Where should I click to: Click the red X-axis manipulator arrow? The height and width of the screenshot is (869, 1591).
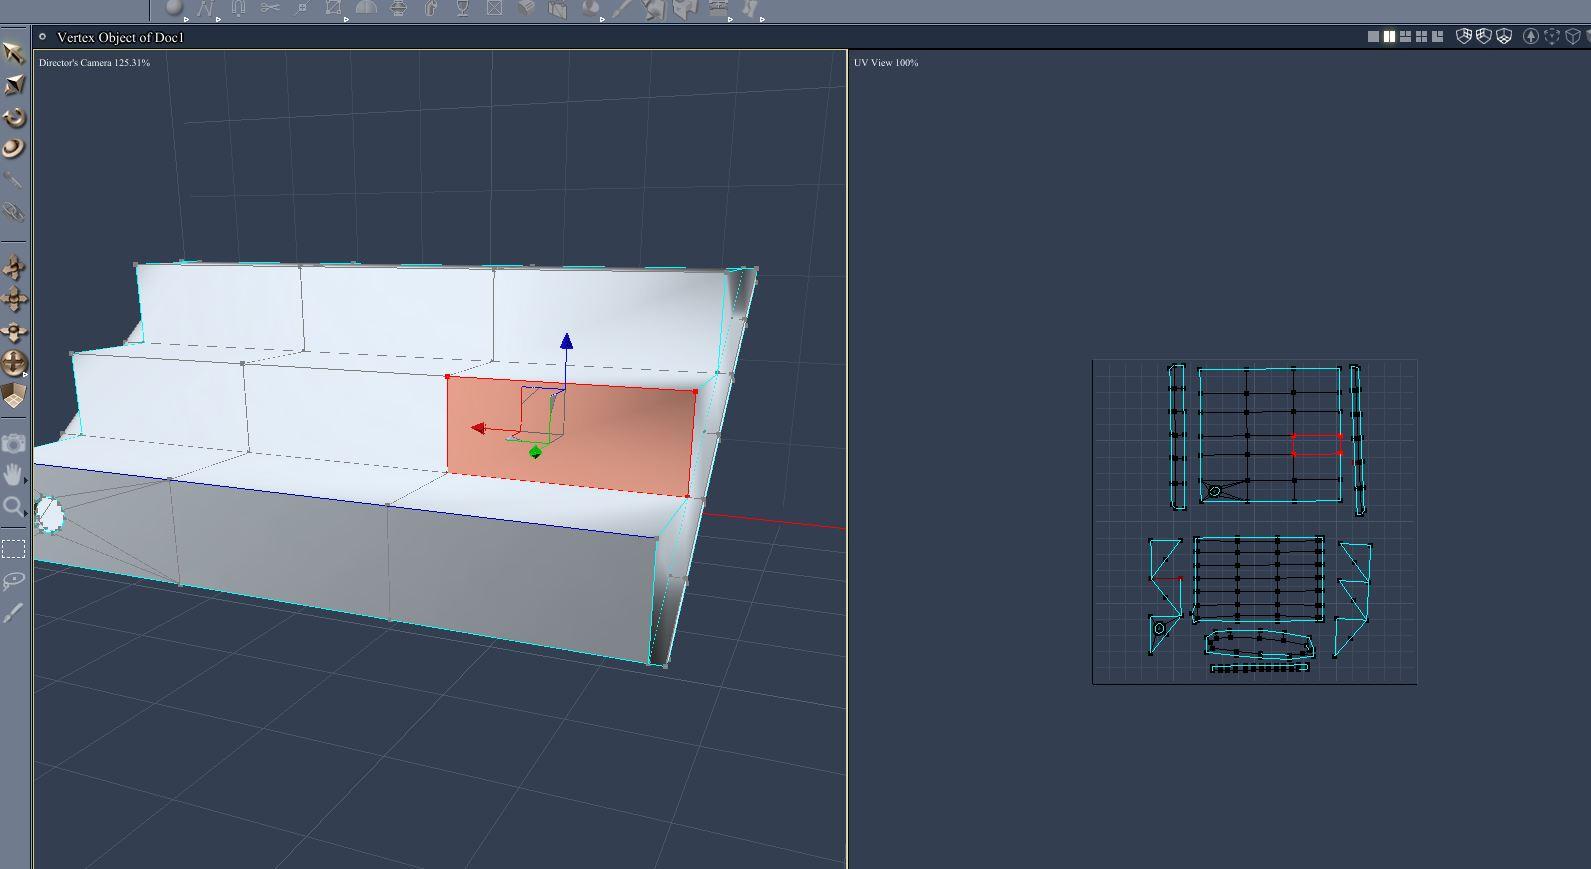click(478, 428)
